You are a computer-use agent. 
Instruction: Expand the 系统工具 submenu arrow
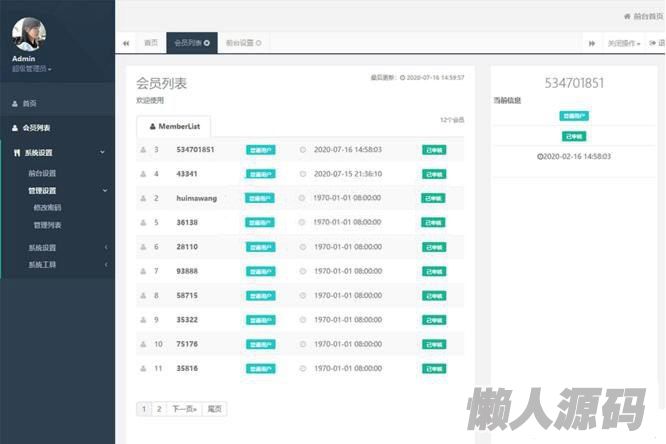tap(106, 264)
